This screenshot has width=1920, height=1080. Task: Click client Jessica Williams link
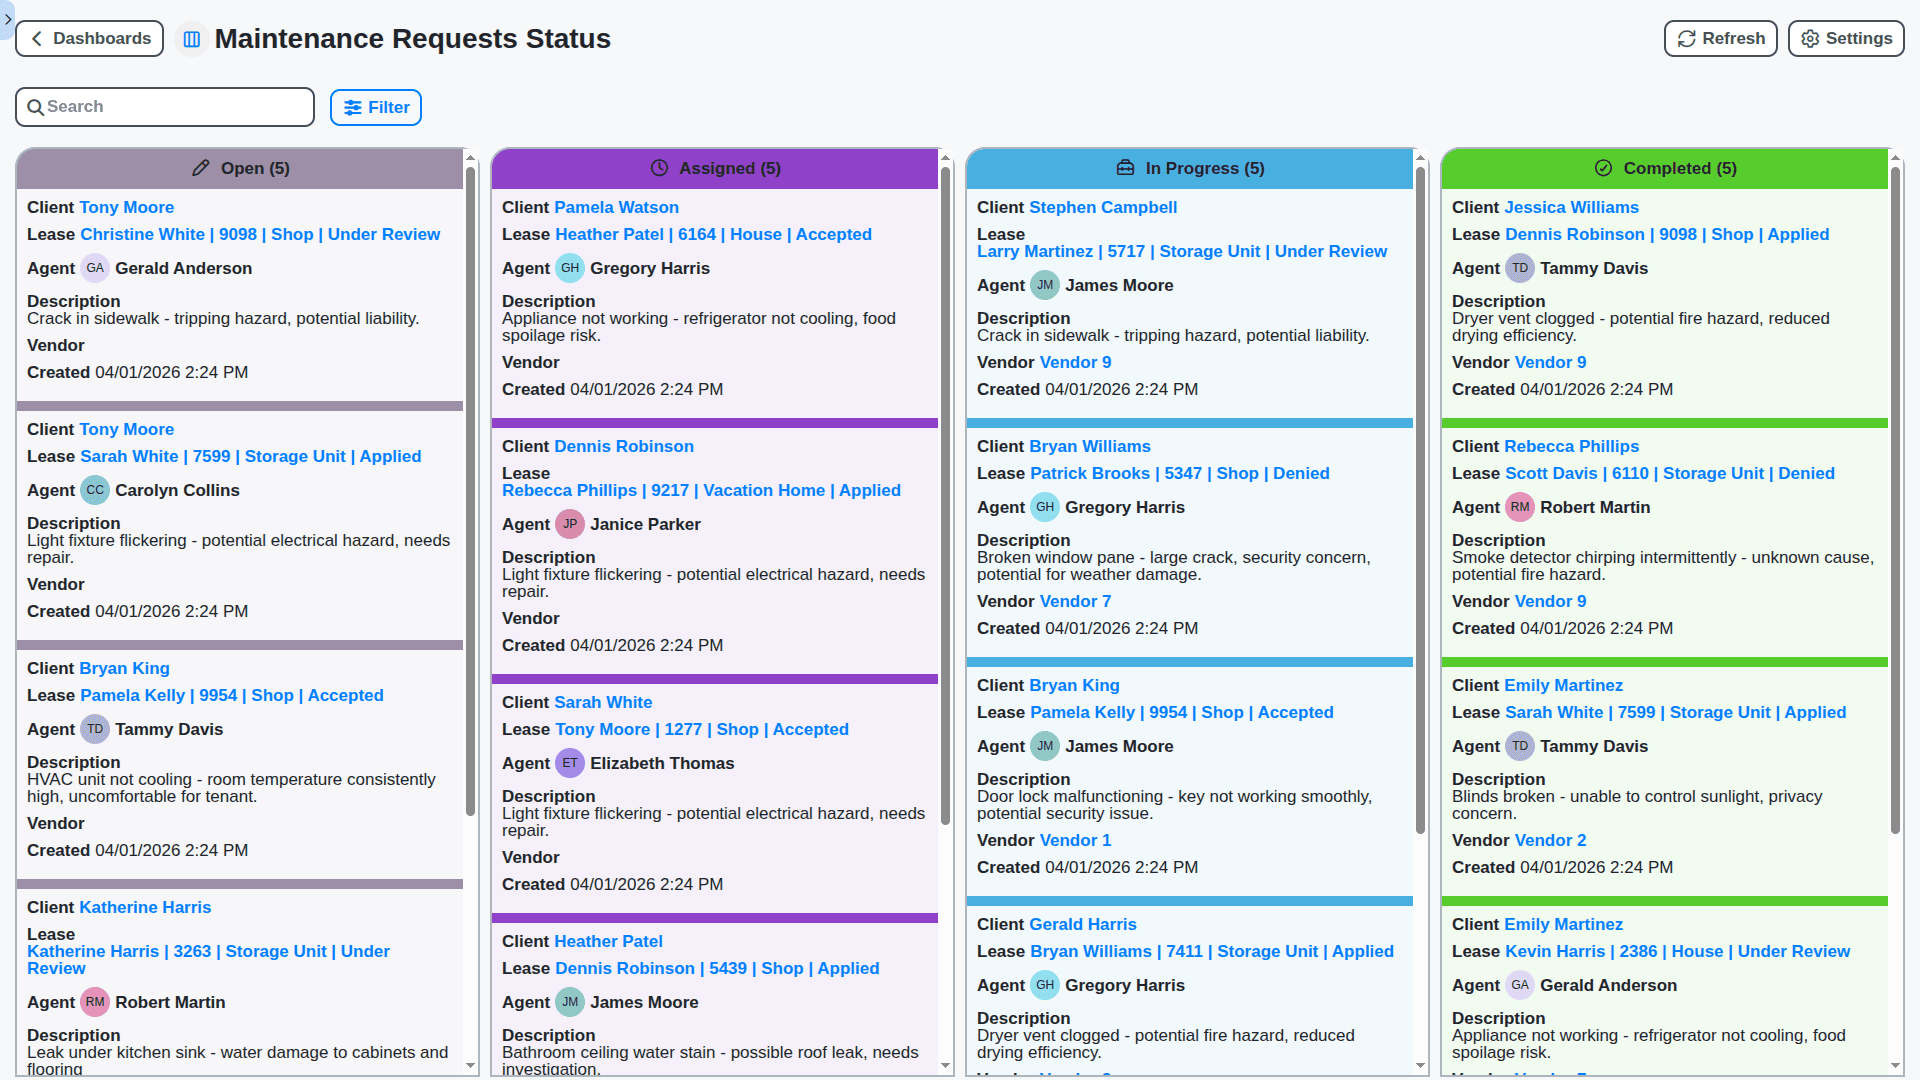(x=1571, y=207)
